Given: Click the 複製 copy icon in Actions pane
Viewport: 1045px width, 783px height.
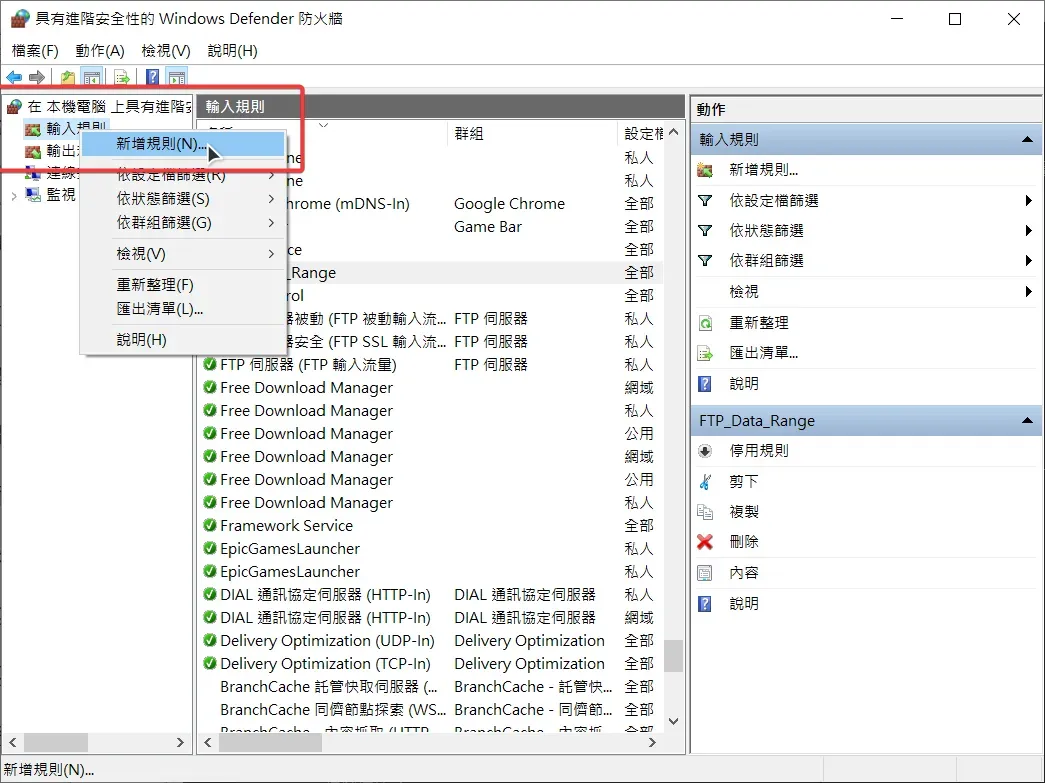Looking at the screenshot, I should tap(705, 512).
